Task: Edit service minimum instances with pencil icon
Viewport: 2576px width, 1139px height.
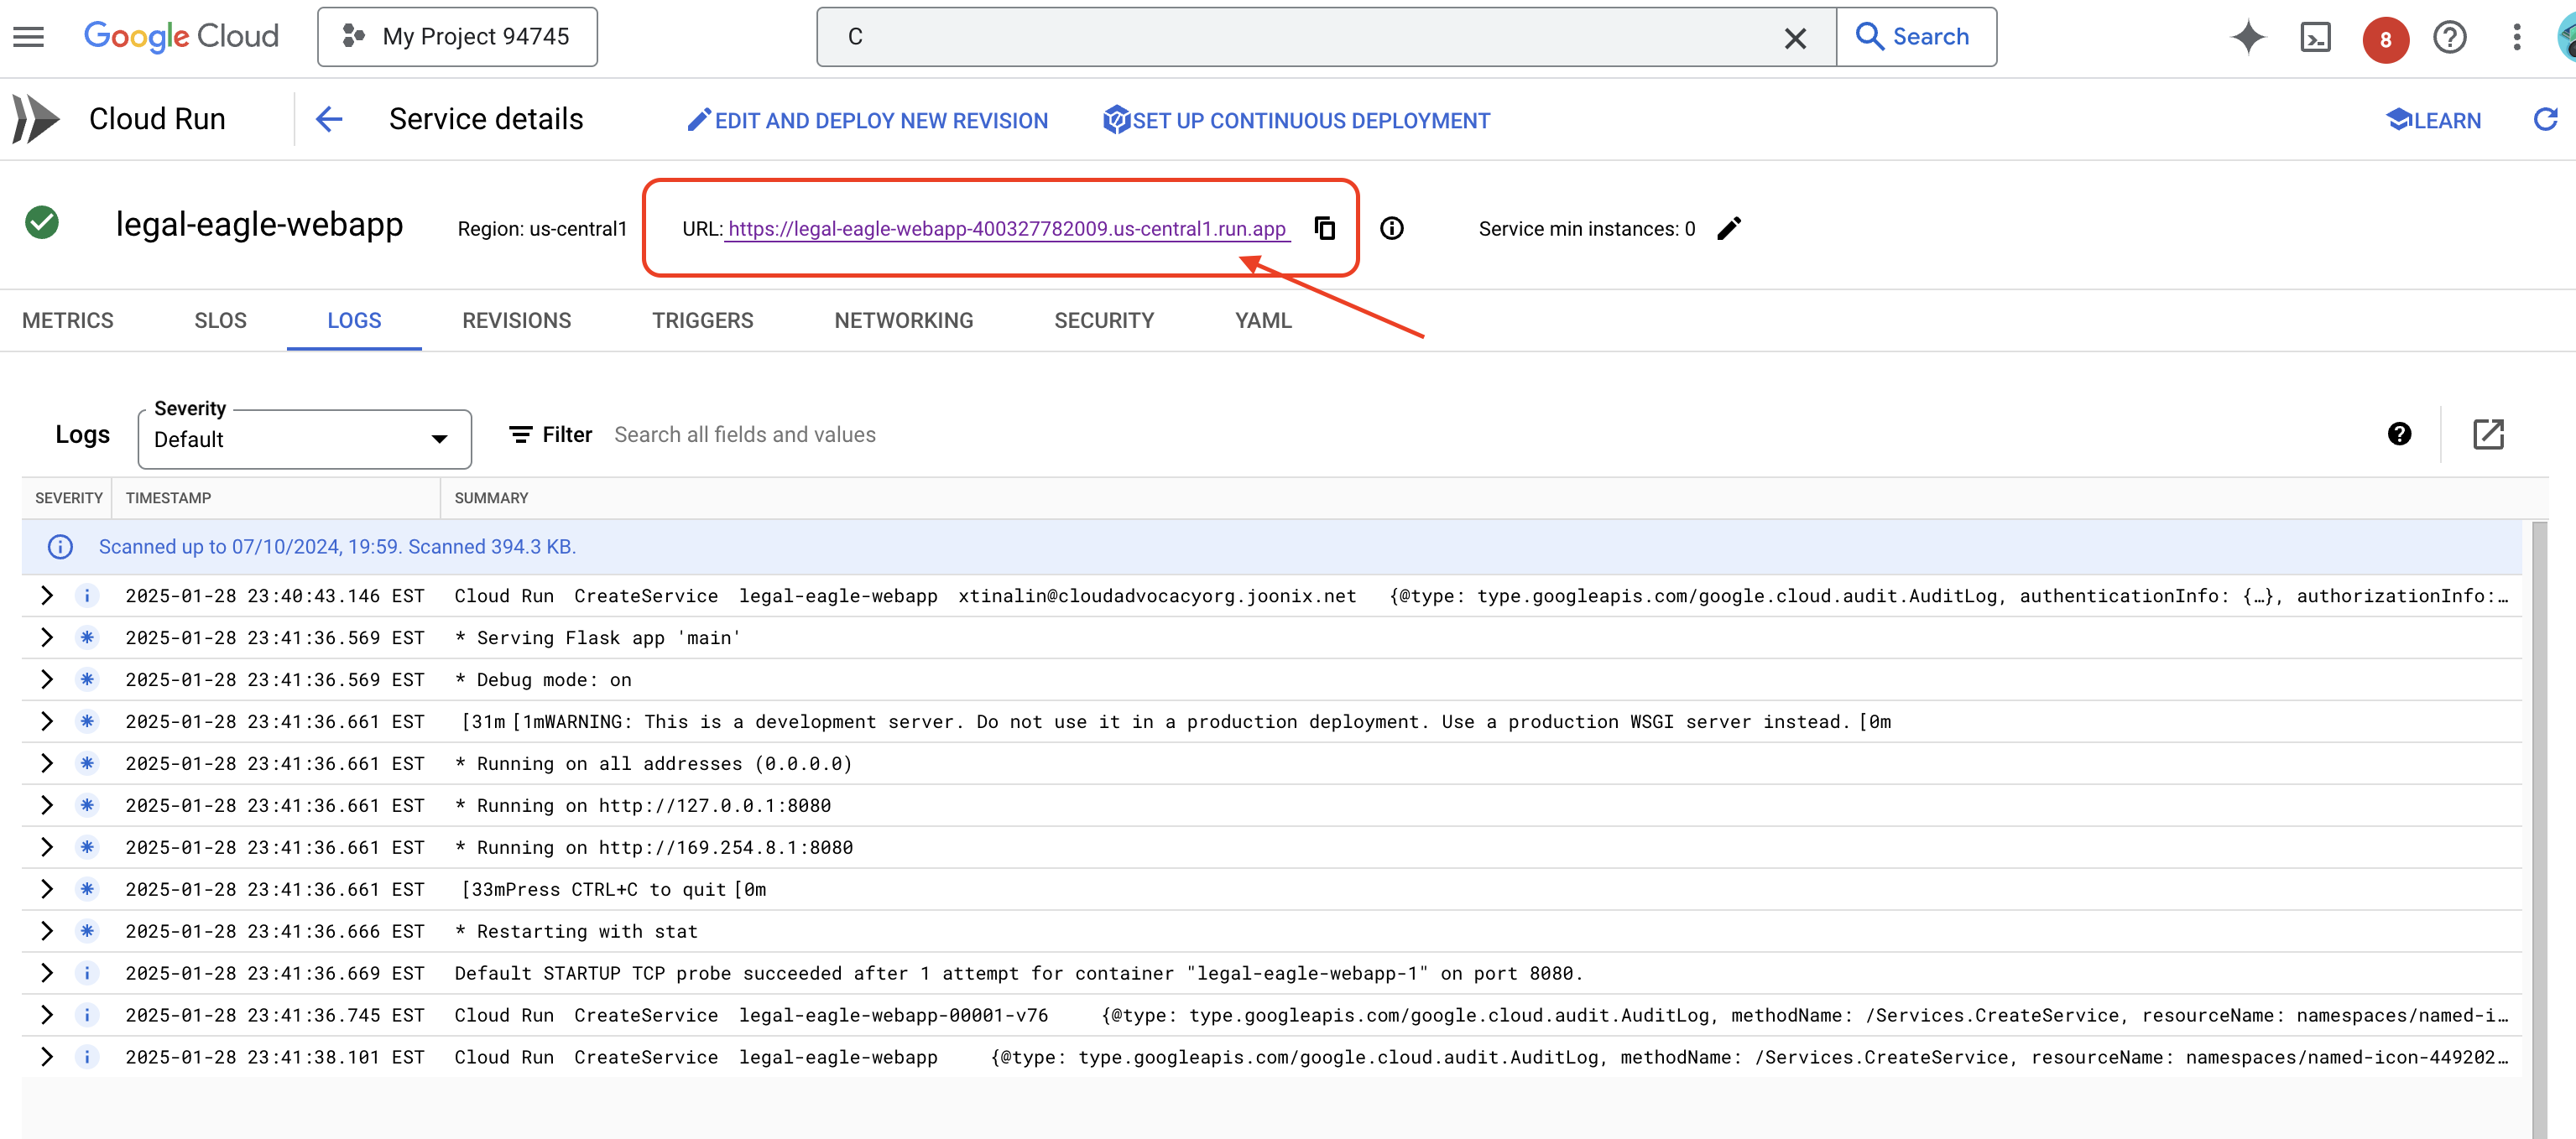Action: click(1729, 228)
